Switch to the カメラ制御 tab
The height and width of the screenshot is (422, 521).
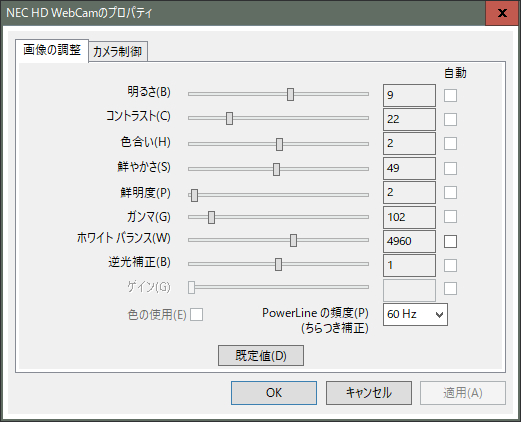[x=118, y=51]
